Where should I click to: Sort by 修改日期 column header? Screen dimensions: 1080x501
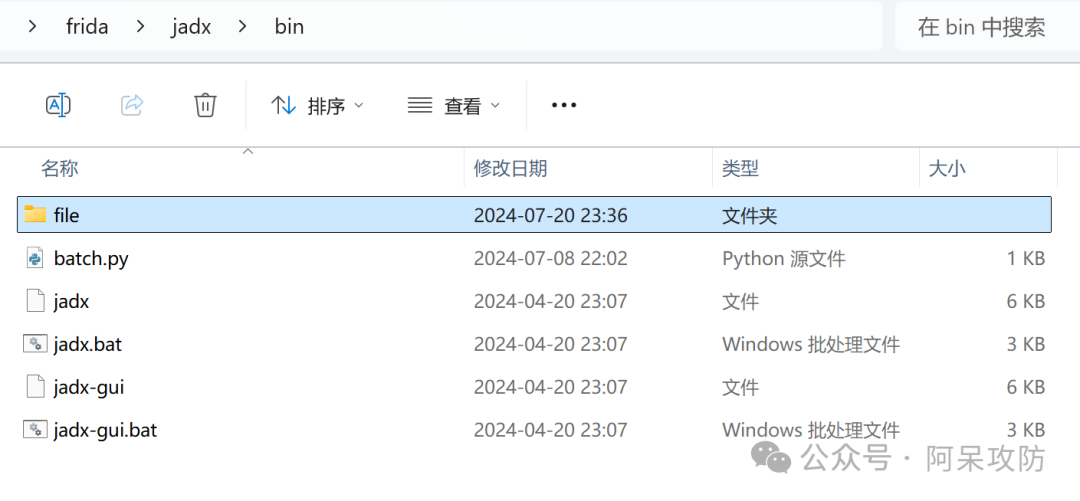510,168
